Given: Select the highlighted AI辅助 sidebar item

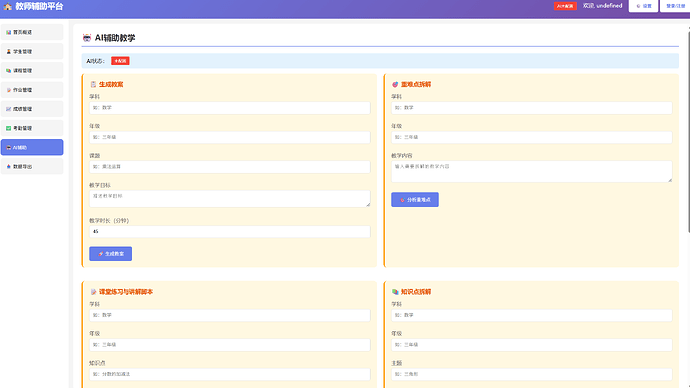Looking at the screenshot, I should [x=32, y=147].
